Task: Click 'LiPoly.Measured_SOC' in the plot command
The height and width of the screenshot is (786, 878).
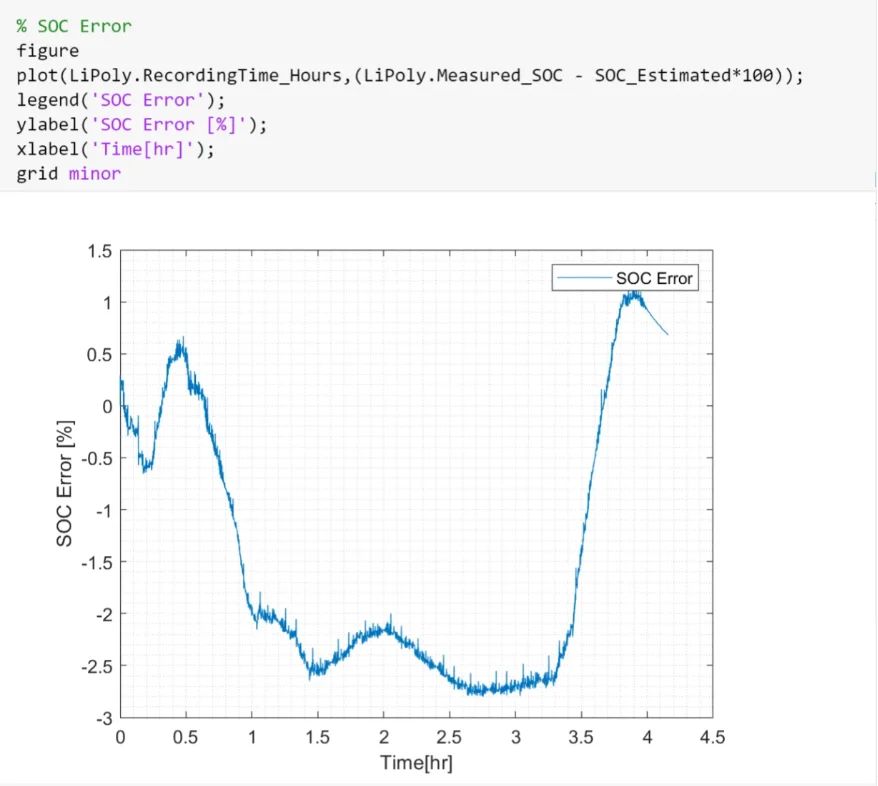Action: coord(463,76)
